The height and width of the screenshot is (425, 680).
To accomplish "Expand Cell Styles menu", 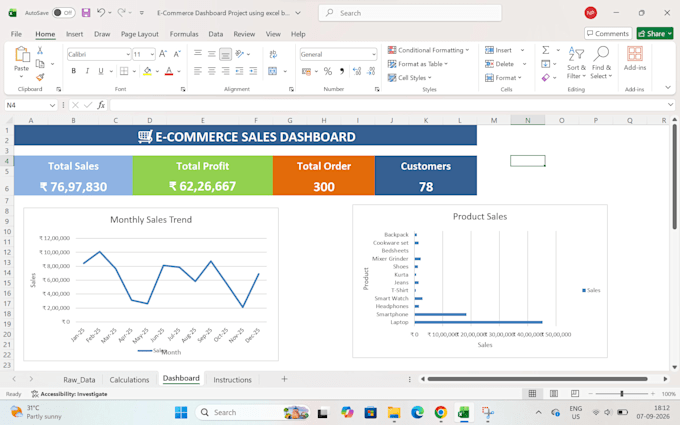I will coord(410,78).
